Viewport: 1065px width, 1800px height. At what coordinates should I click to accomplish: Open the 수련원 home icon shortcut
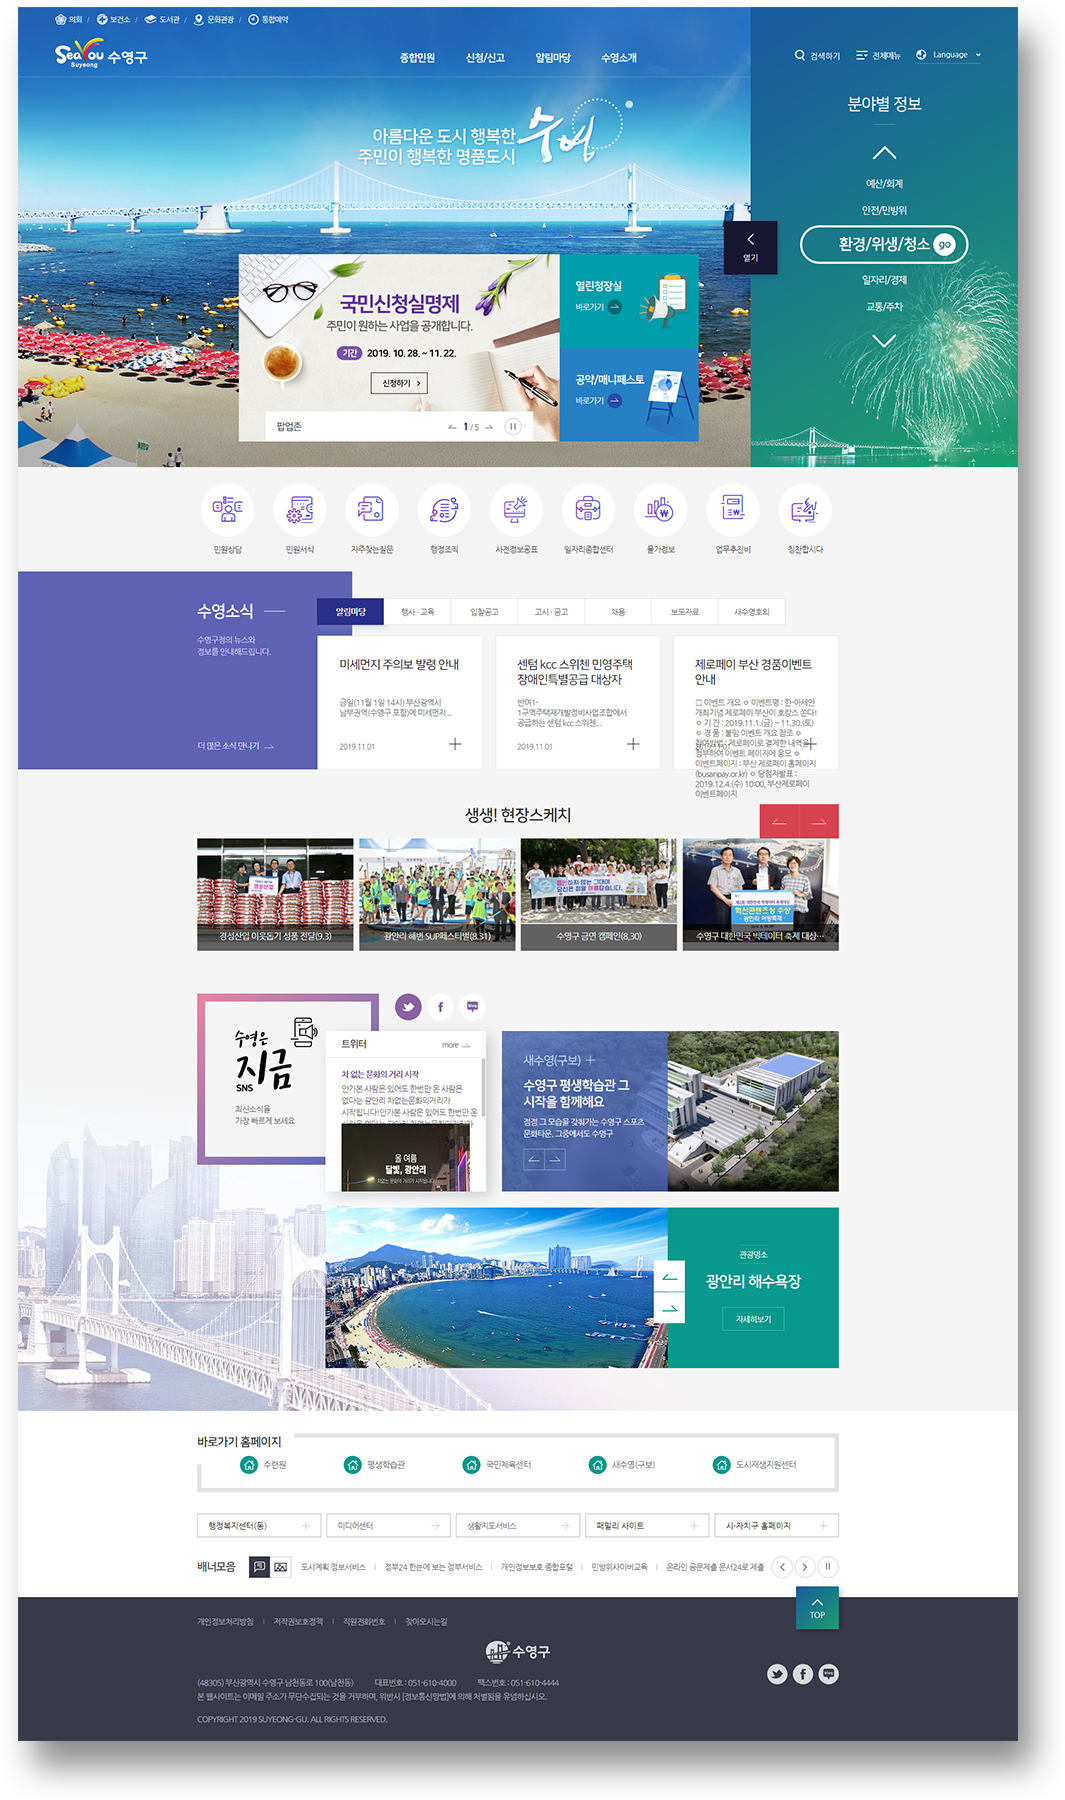coord(249,1464)
